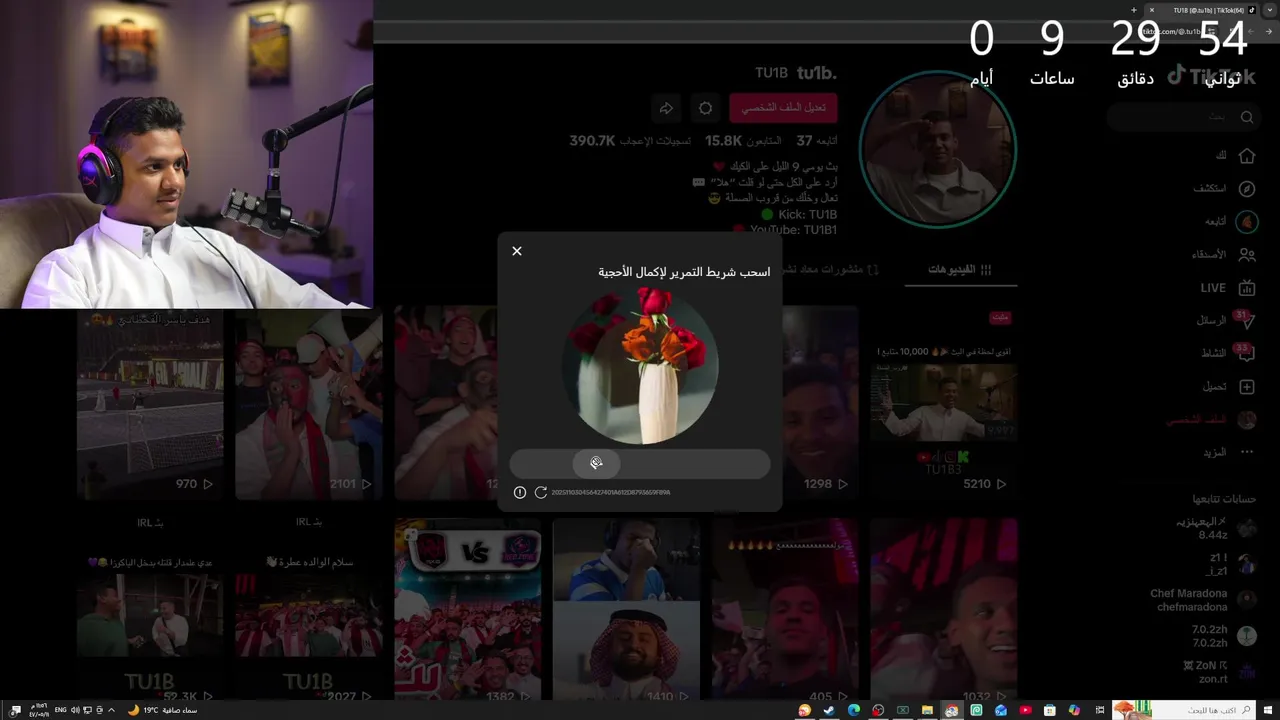Click the taskbar volume speaker icon
Image resolution: width=1280 pixels, height=720 pixels.
[x=75, y=710]
